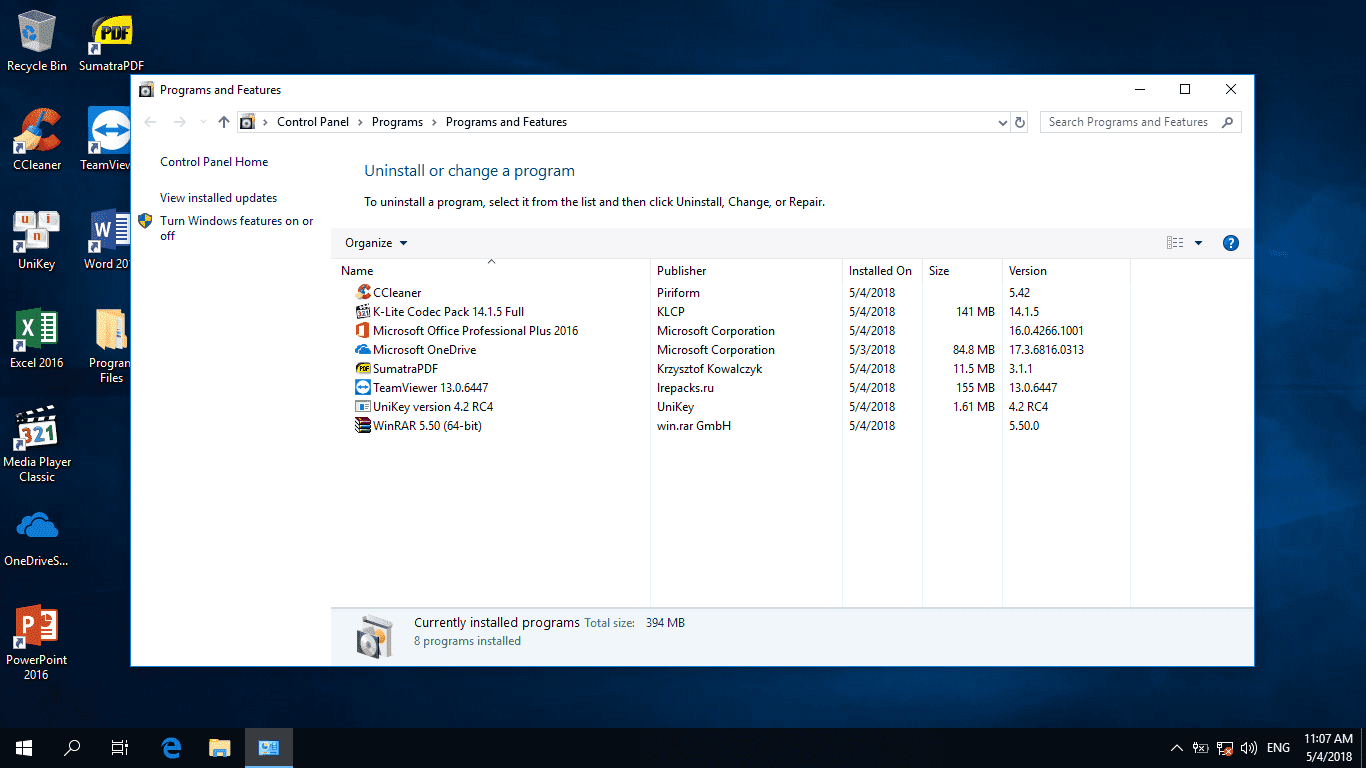
Task: Select the 'KLCP' publisher cell
Action: pos(671,312)
